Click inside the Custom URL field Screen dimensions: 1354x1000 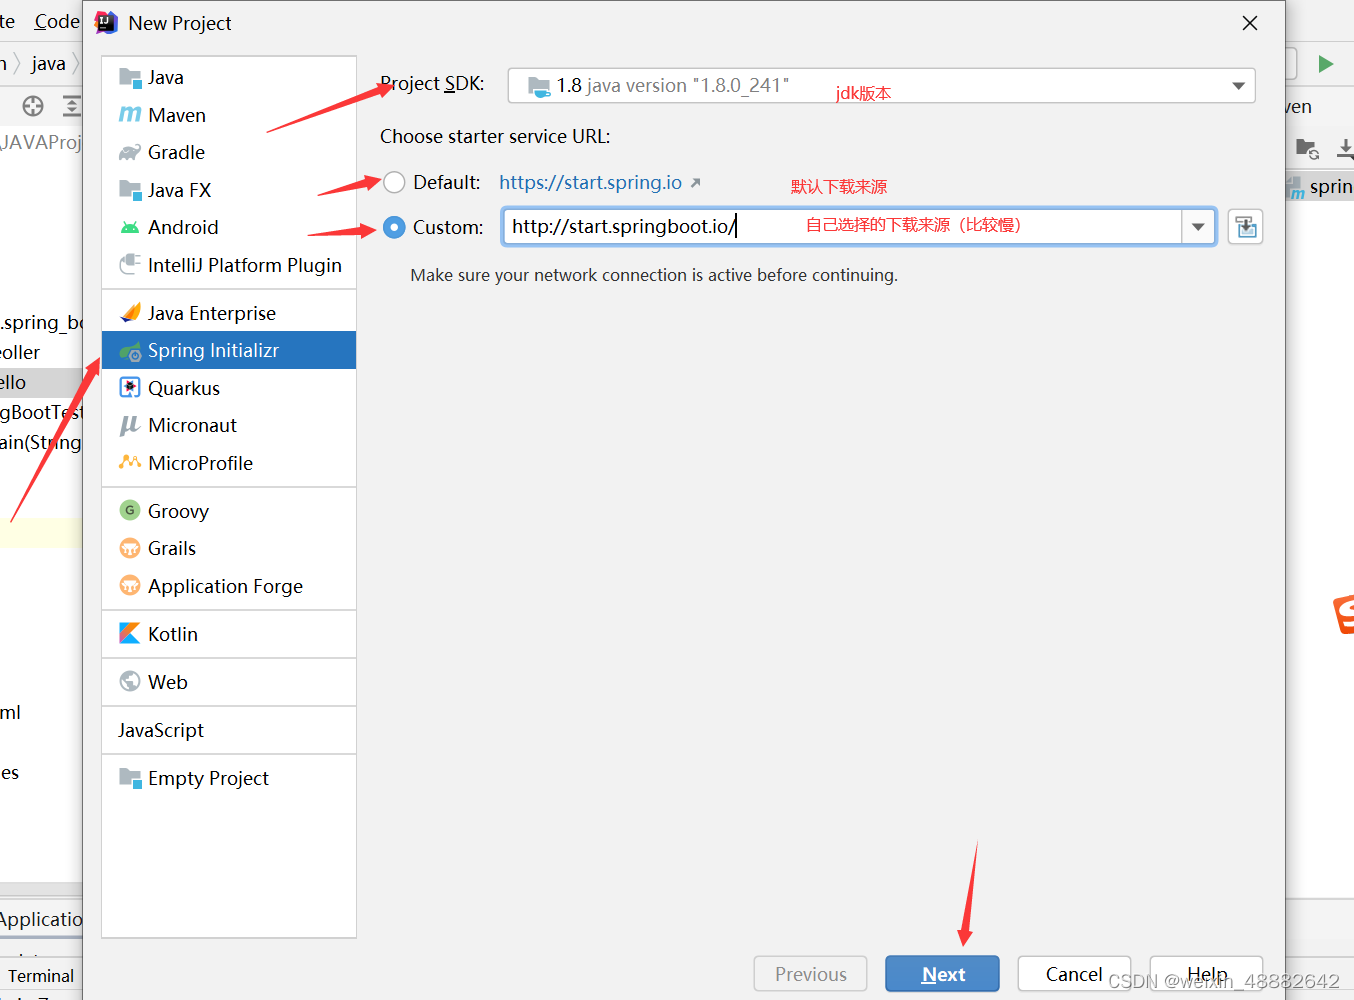(x=842, y=227)
